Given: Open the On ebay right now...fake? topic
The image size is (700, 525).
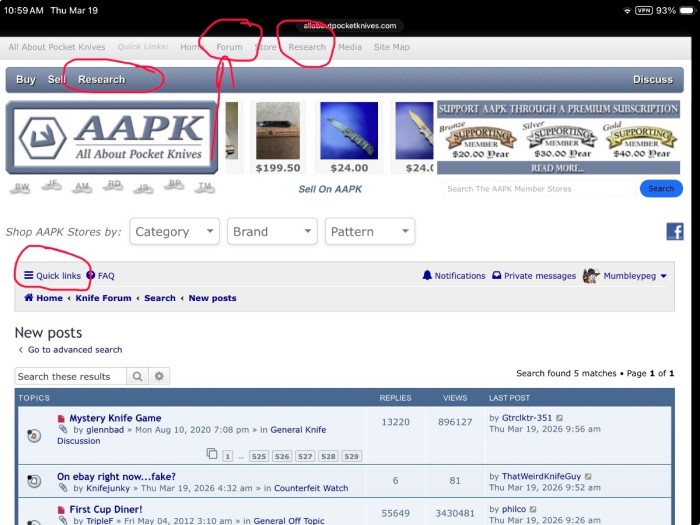Looking at the screenshot, I should [116, 476].
